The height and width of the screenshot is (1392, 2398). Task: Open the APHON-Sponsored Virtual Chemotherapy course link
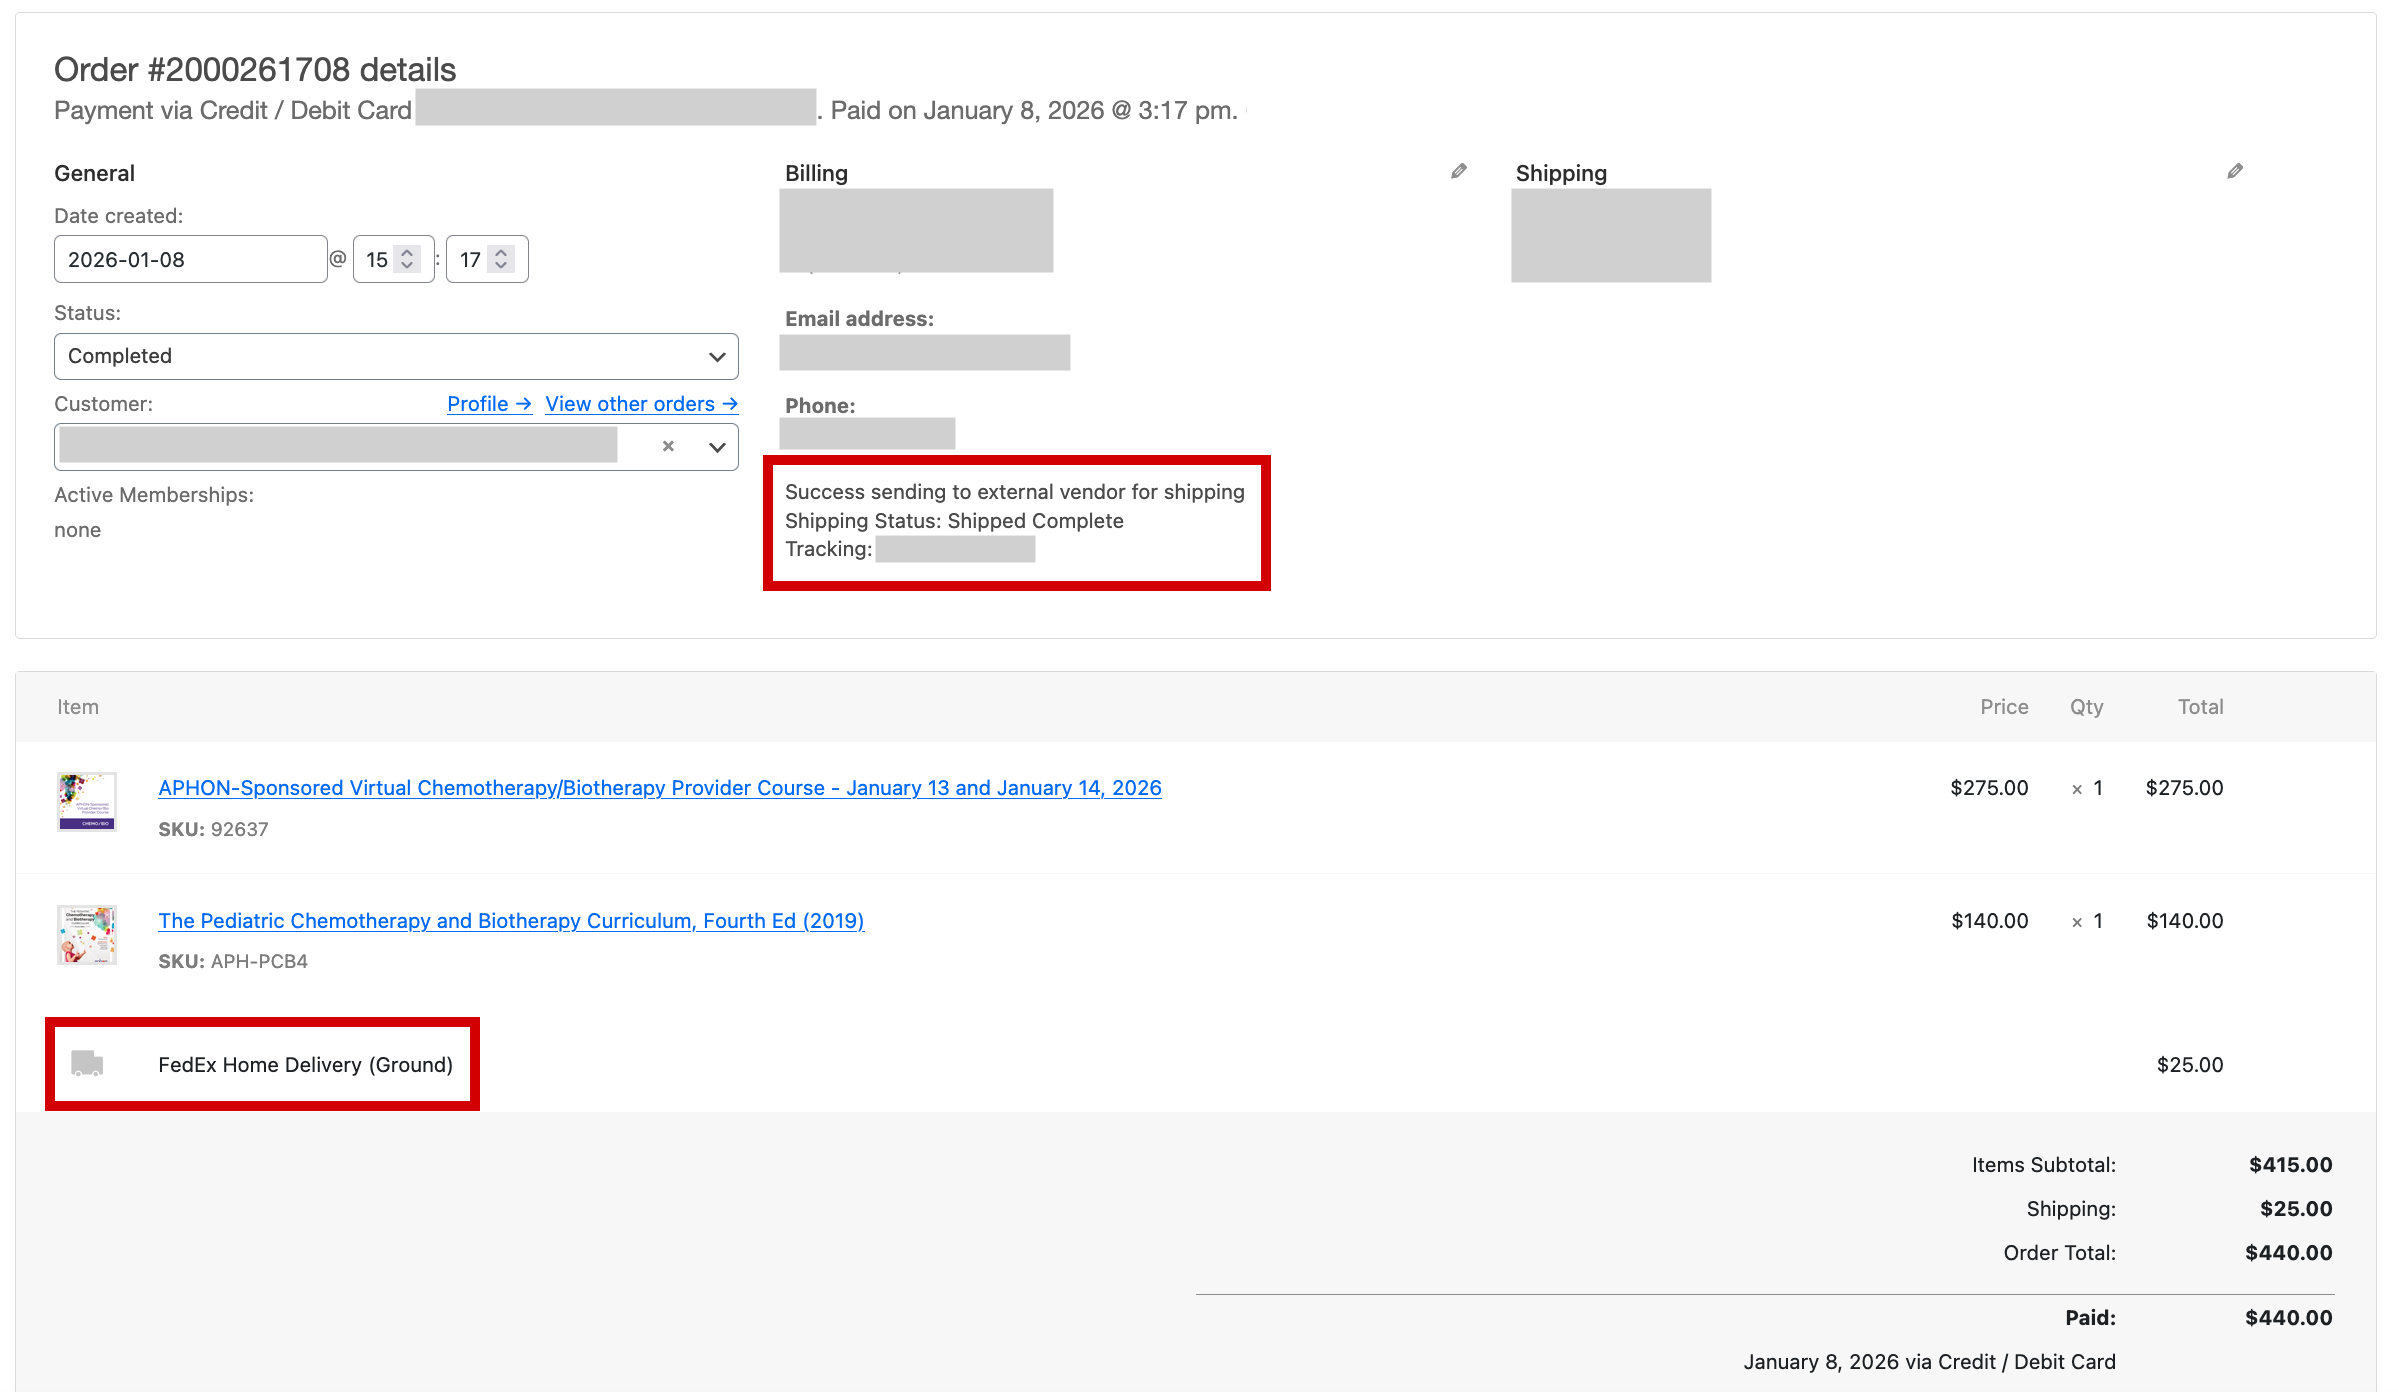tap(659, 788)
